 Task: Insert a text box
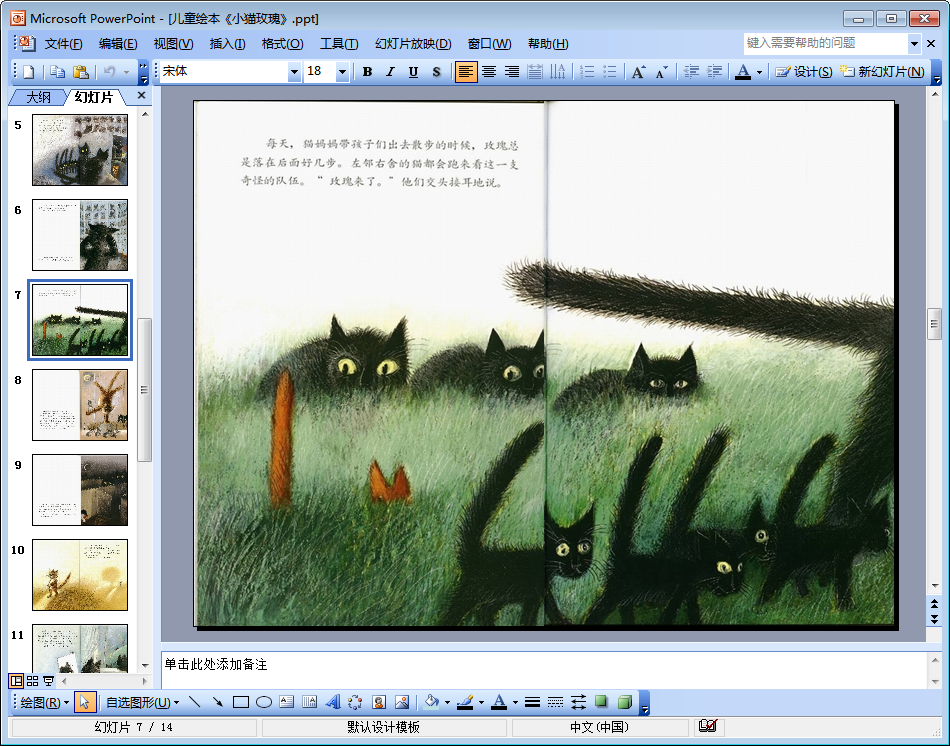pos(287,702)
